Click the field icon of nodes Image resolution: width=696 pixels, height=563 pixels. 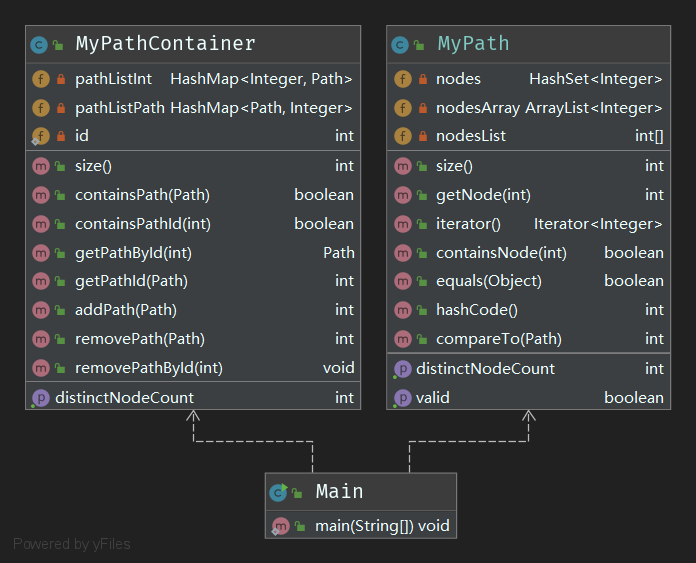pyautogui.click(x=403, y=79)
